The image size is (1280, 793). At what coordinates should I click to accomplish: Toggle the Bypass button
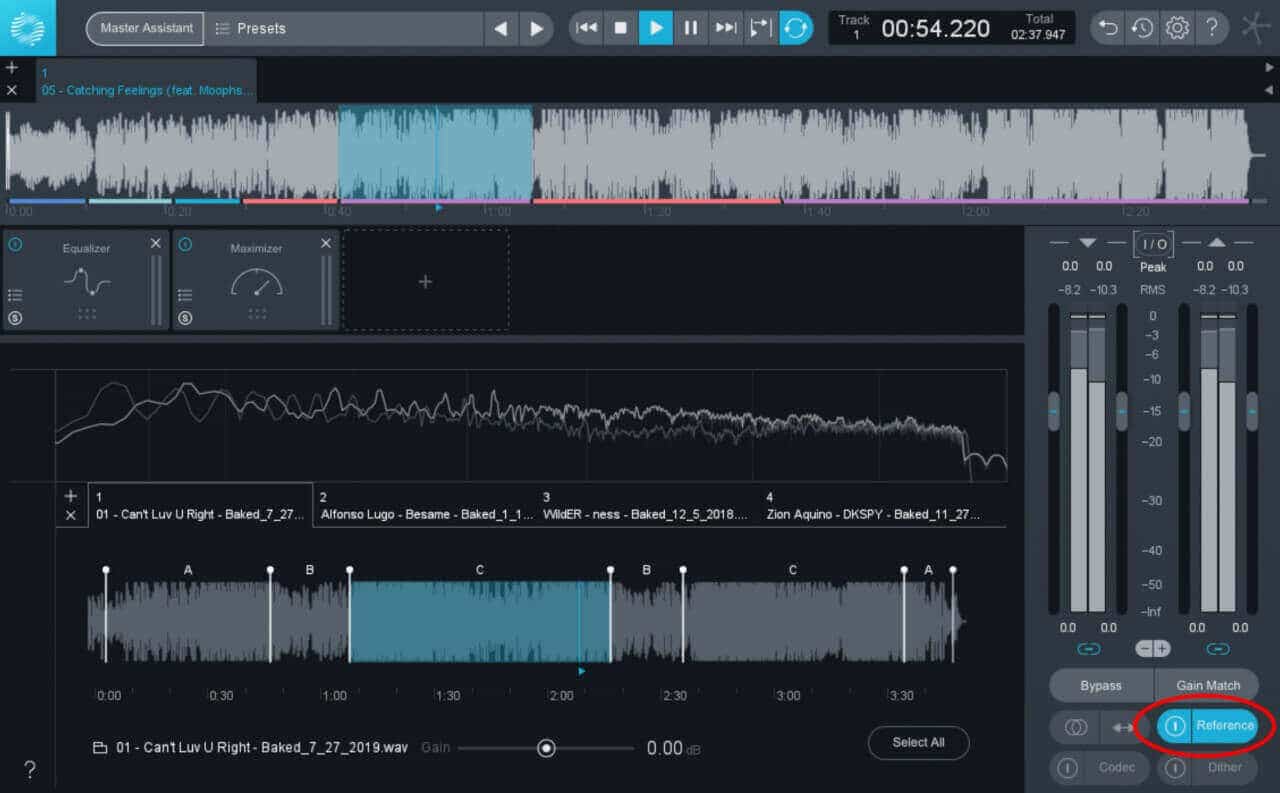[x=1101, y=685]
